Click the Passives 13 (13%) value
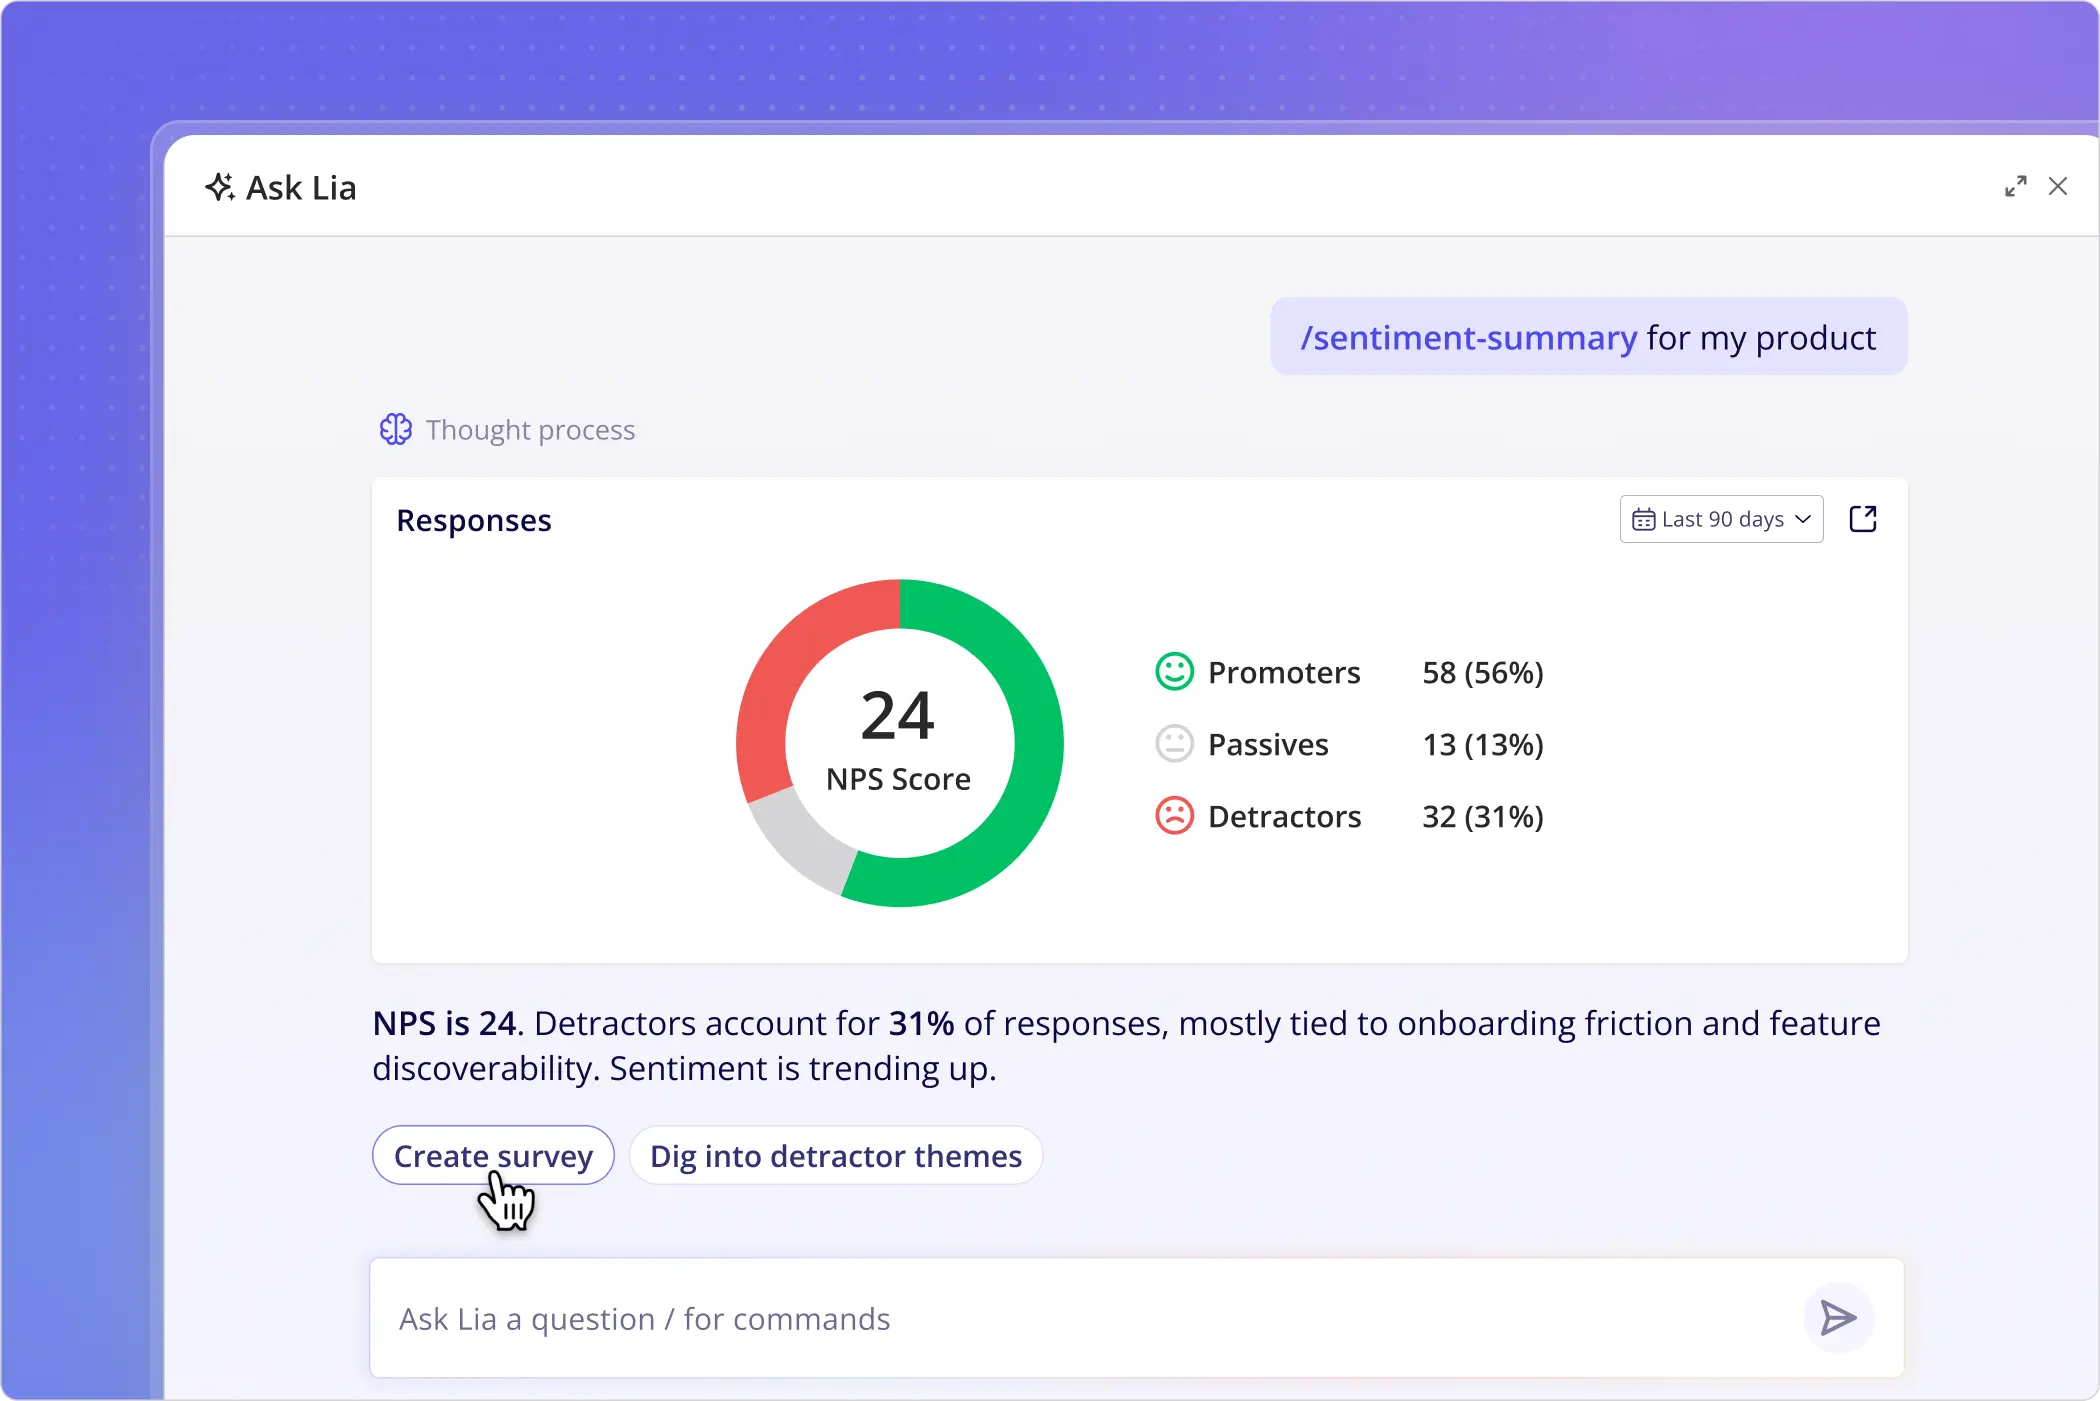 click(x=1483, y=744)
